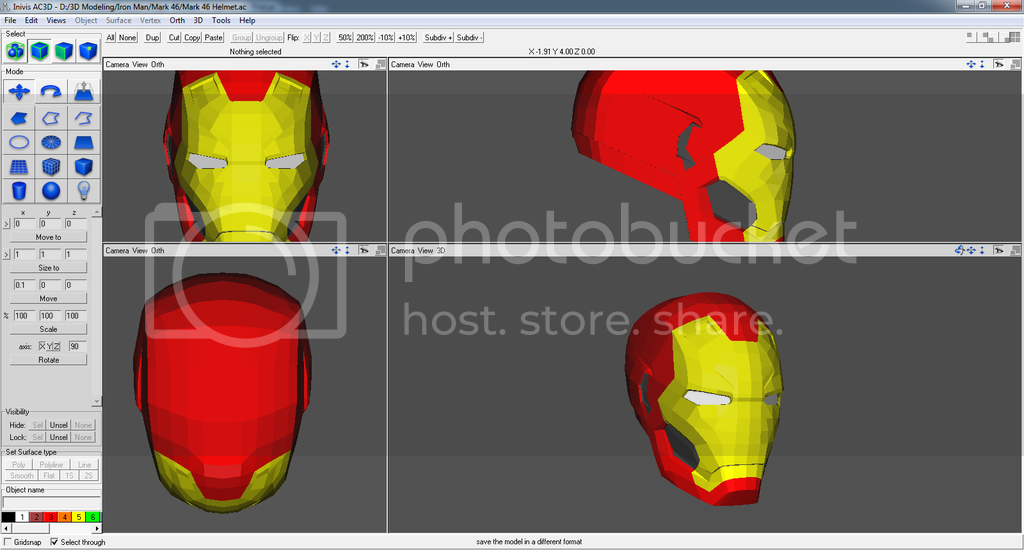1024x550 pixels.
Task: Open the Orth menu in menu bar
Action: point(177,20)
